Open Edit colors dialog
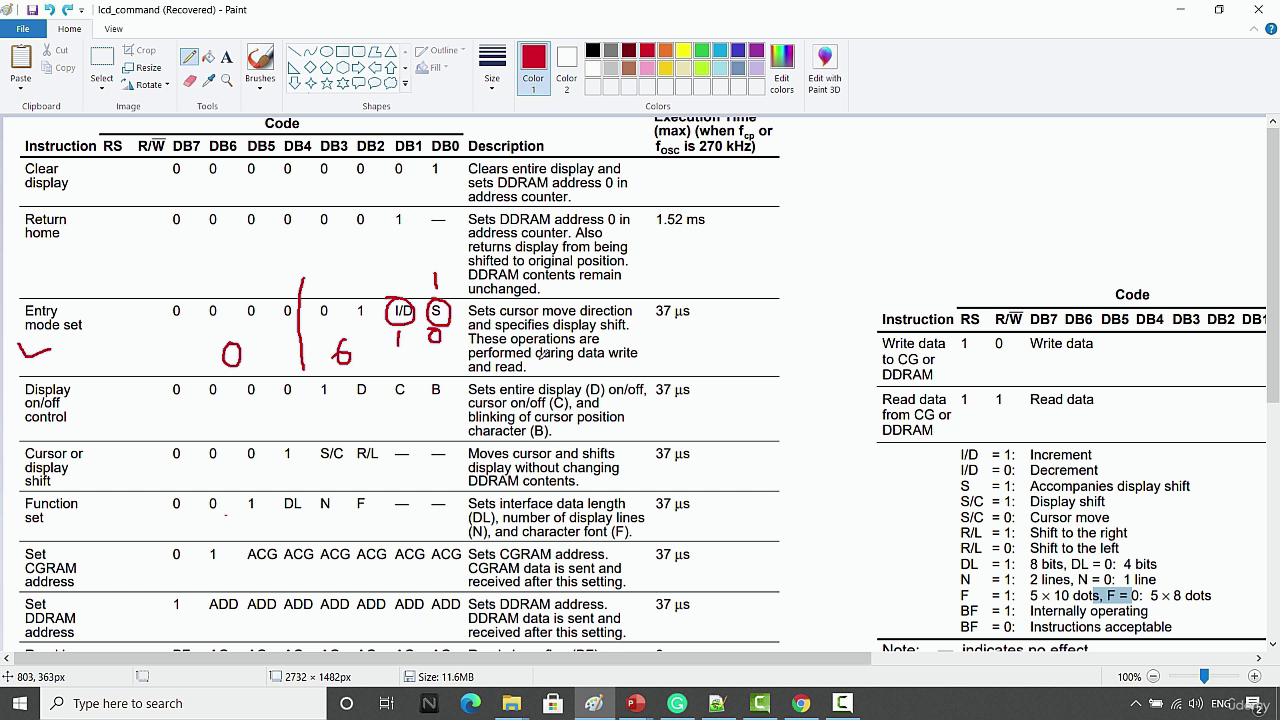Image resolution: width=1280 pixels, height=720 pixels. (782, 70)
